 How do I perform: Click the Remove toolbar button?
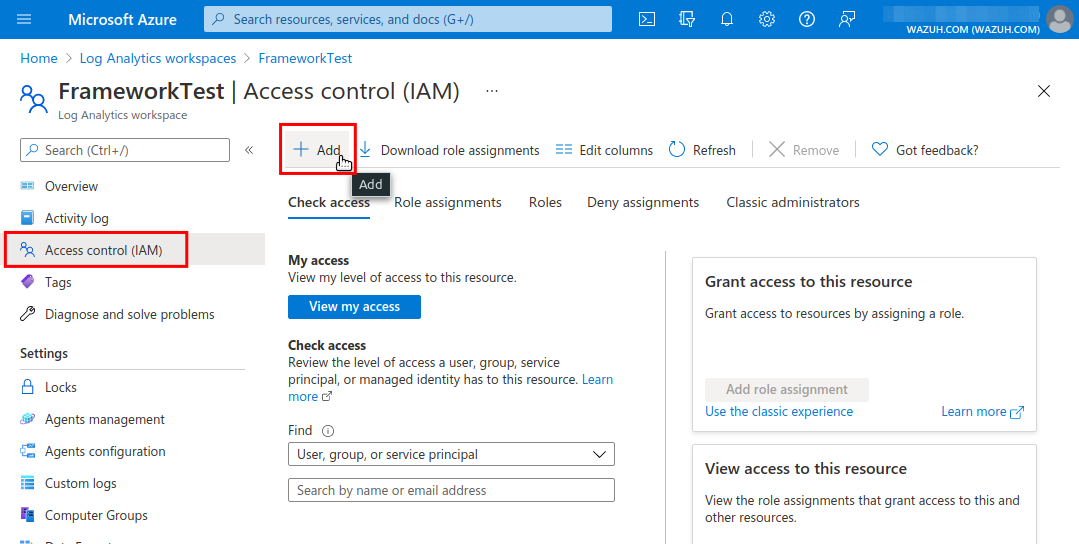[x=804, y=150]
